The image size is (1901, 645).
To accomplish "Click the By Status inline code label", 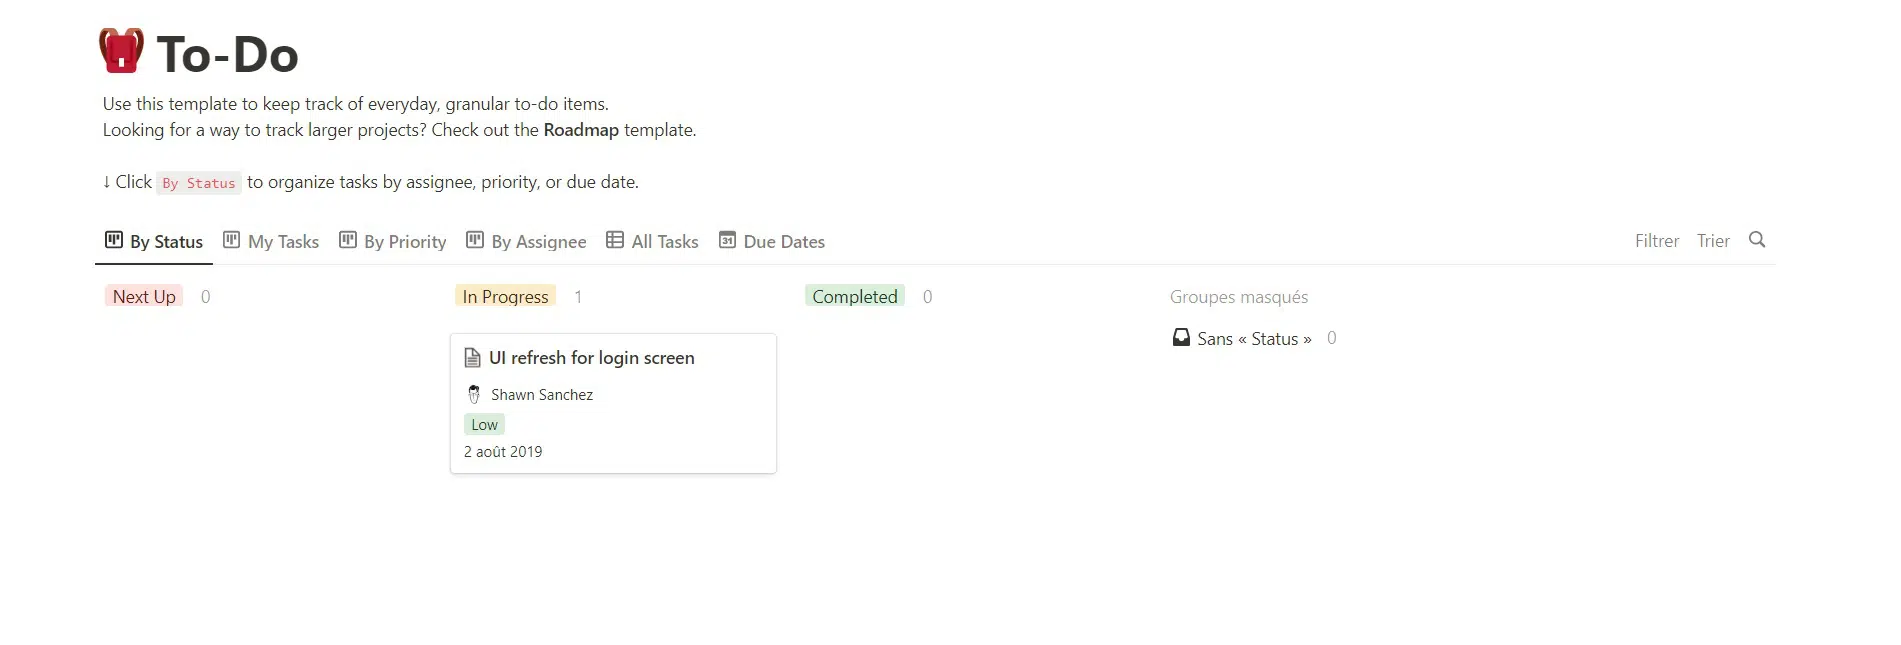I will point(199,183).
